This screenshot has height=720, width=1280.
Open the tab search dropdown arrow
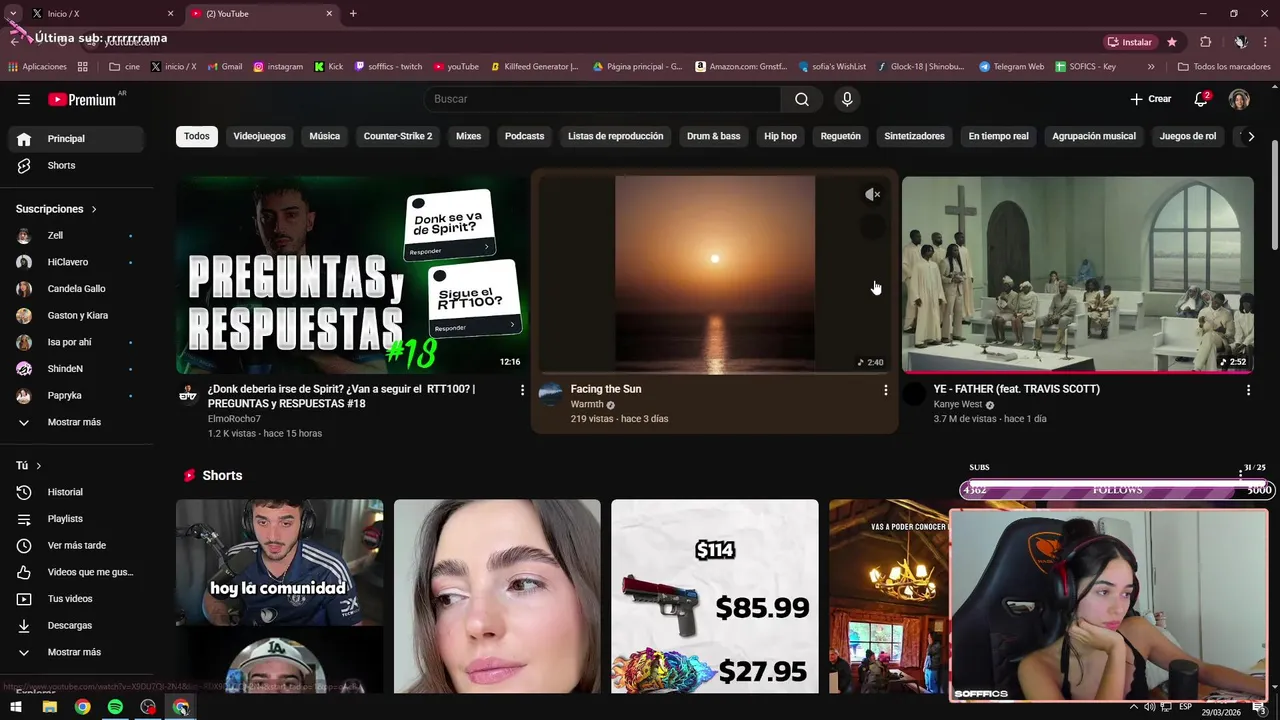click(13, 14)
